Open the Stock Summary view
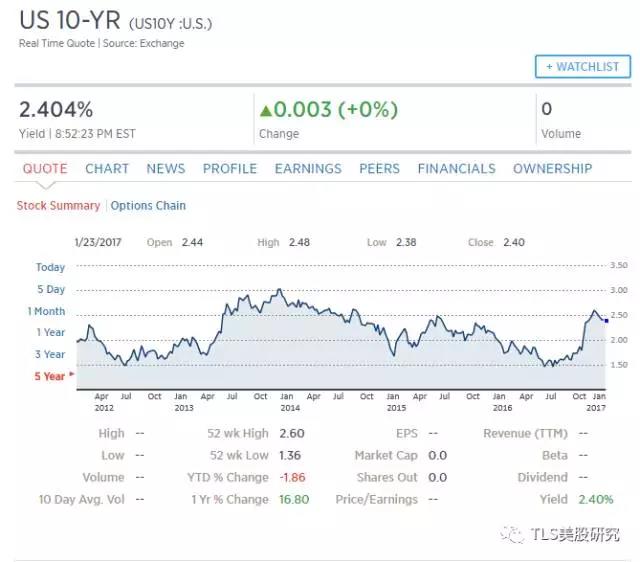 [x=58, y=206]
